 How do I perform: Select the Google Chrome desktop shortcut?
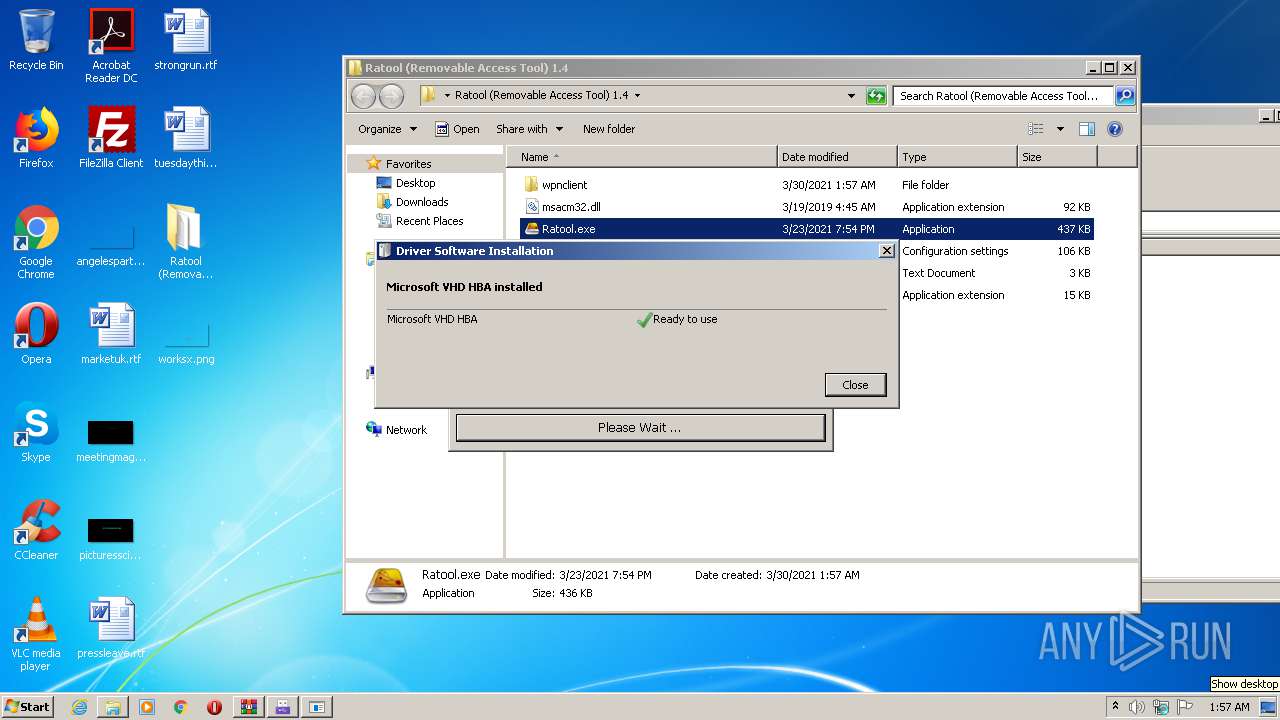(x=36, y=242)
